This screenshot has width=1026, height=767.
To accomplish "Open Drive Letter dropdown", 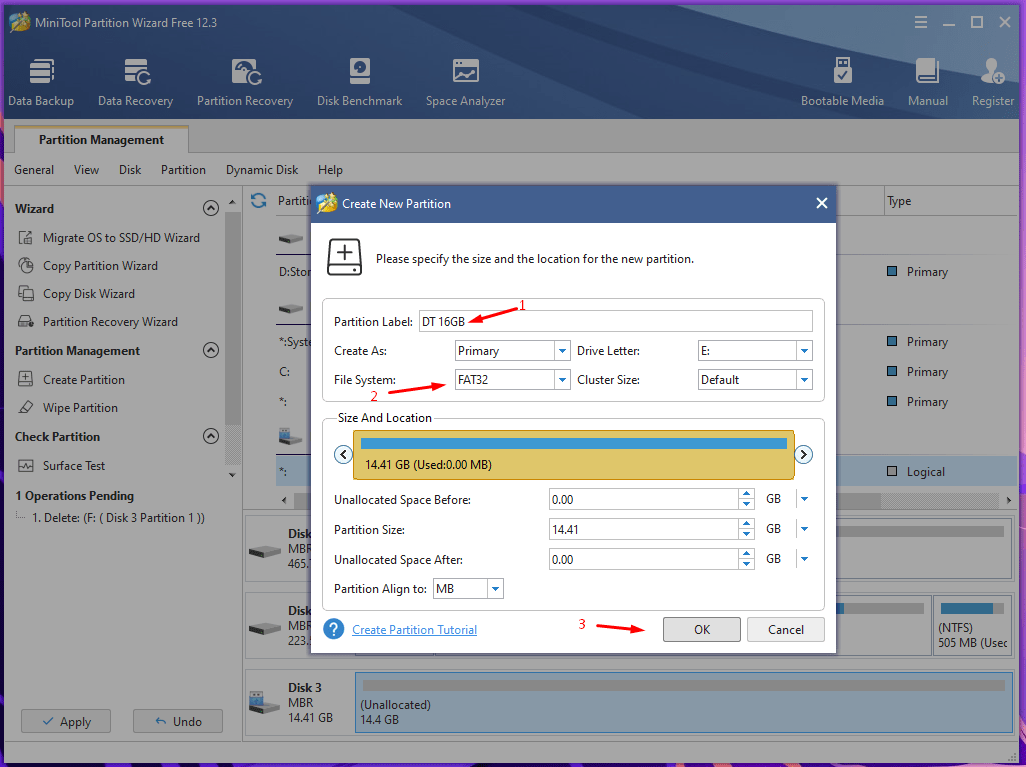I will point(804,351).
